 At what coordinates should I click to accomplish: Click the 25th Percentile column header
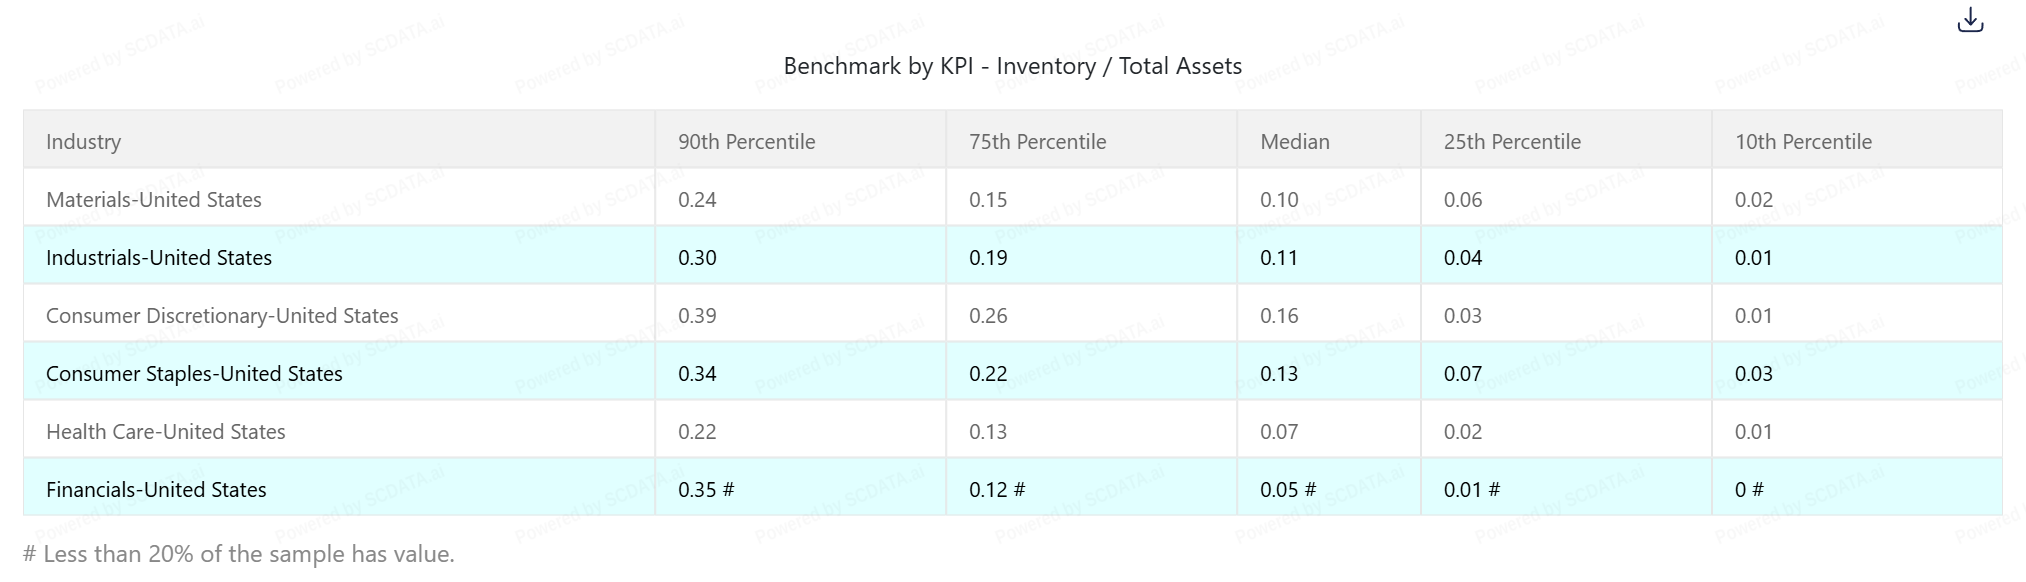pyautogui.click(x=1511, y=142)
